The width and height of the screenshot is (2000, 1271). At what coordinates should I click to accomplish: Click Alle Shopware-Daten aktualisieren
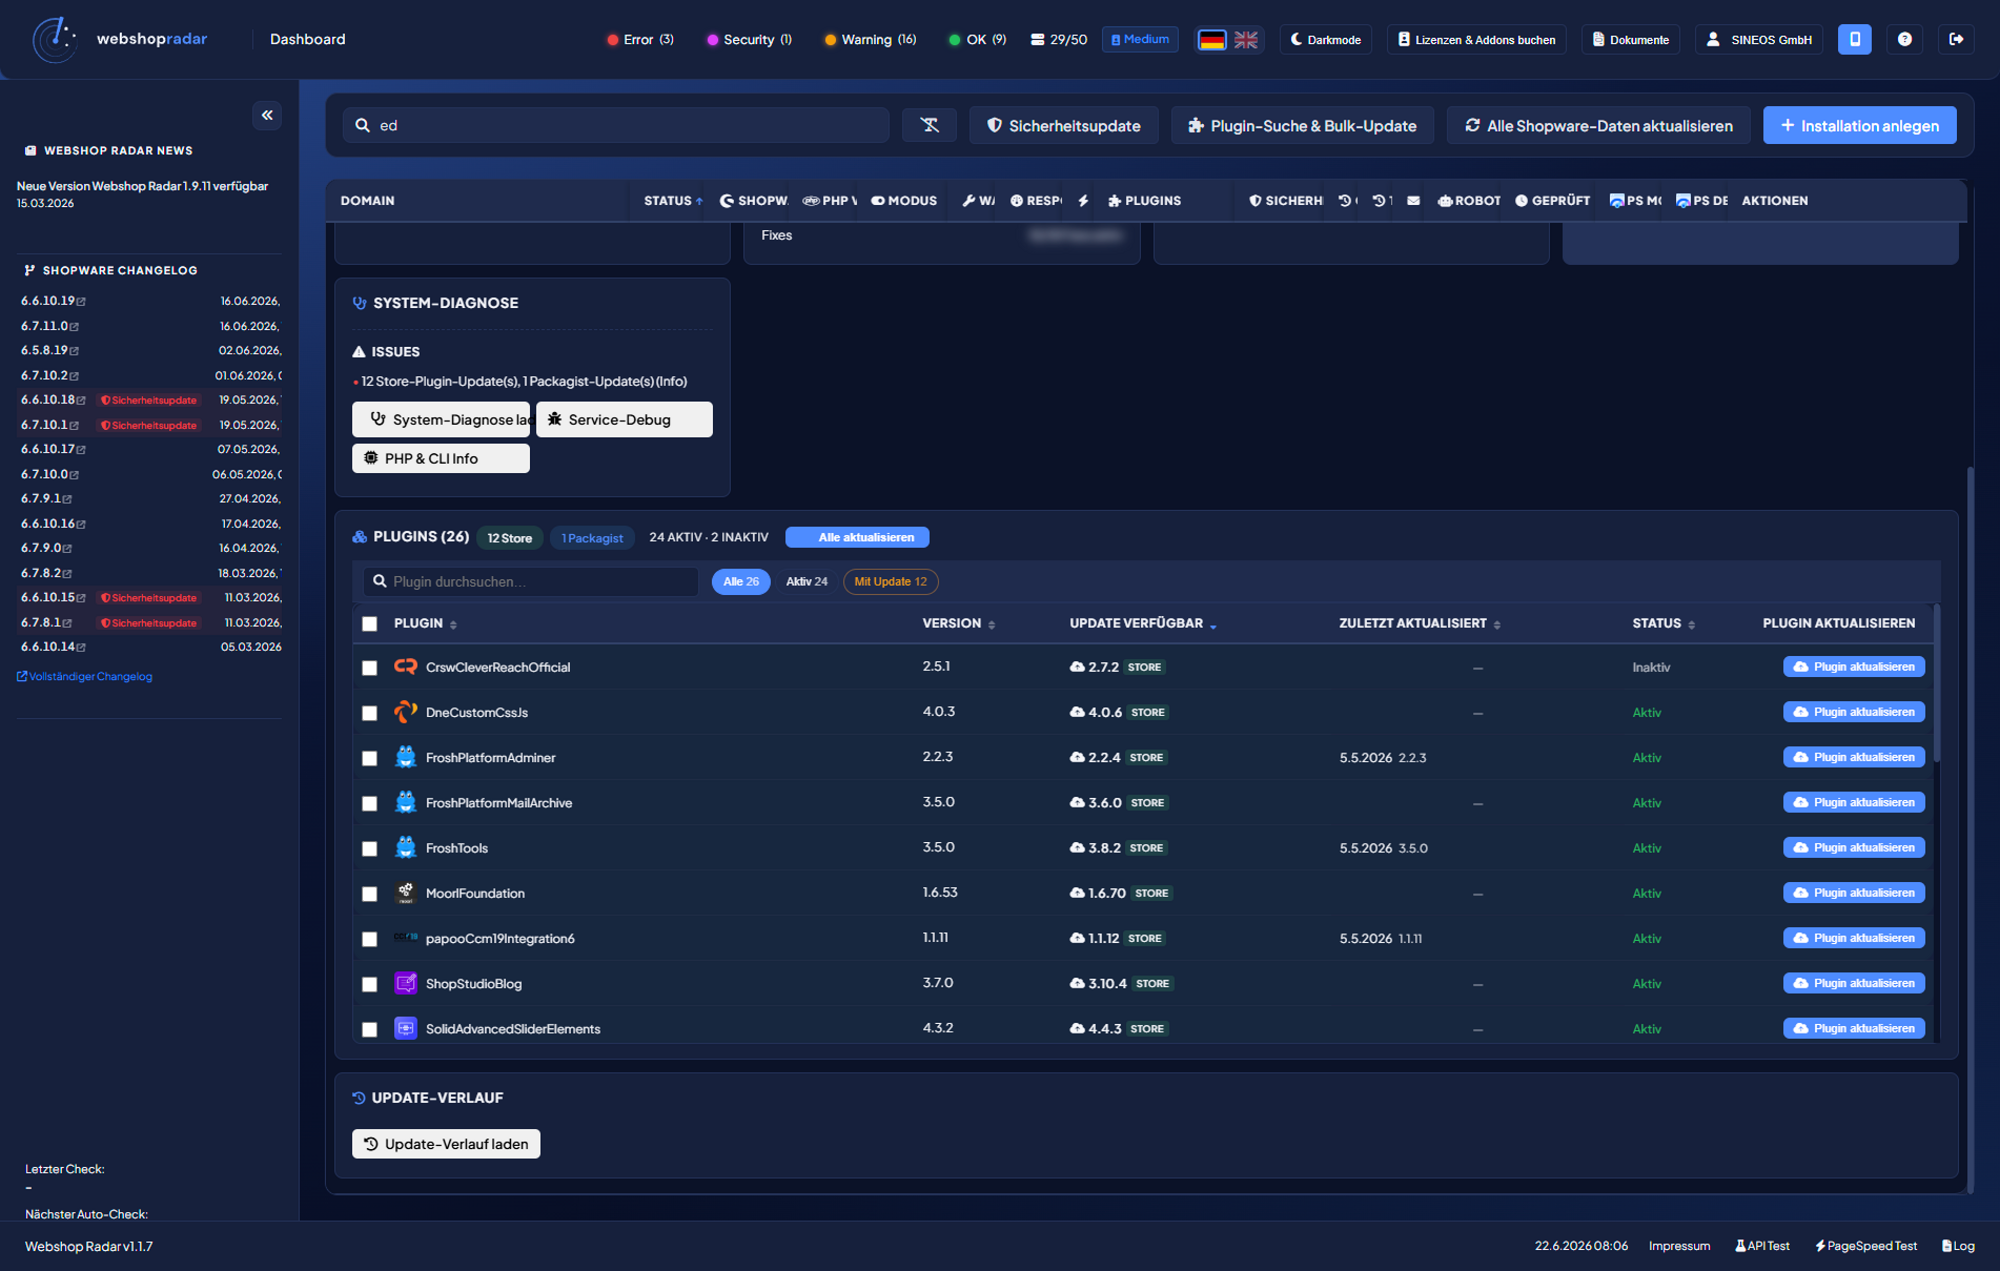[1598, 126]
